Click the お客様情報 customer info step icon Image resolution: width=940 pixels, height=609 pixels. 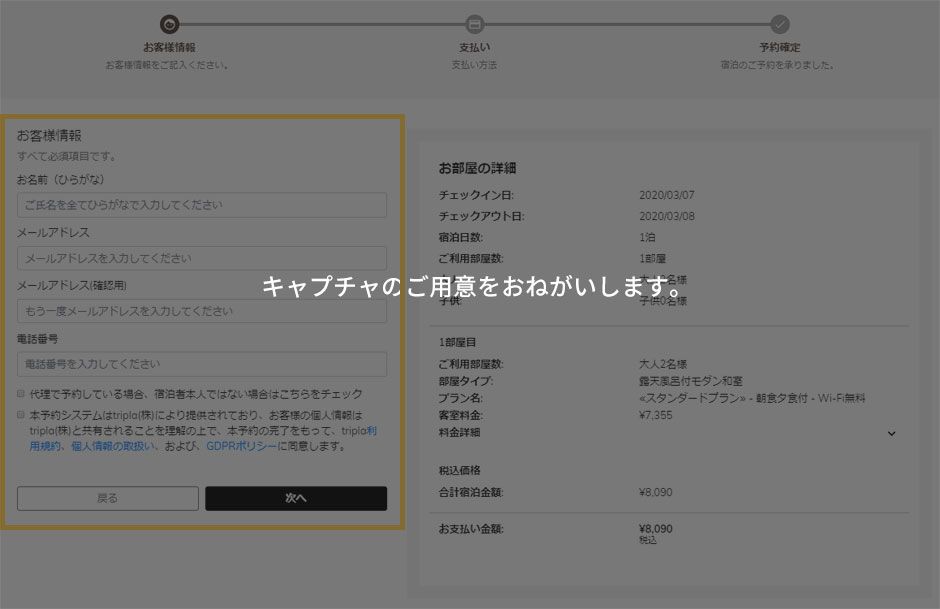click(x=170, y=27)
